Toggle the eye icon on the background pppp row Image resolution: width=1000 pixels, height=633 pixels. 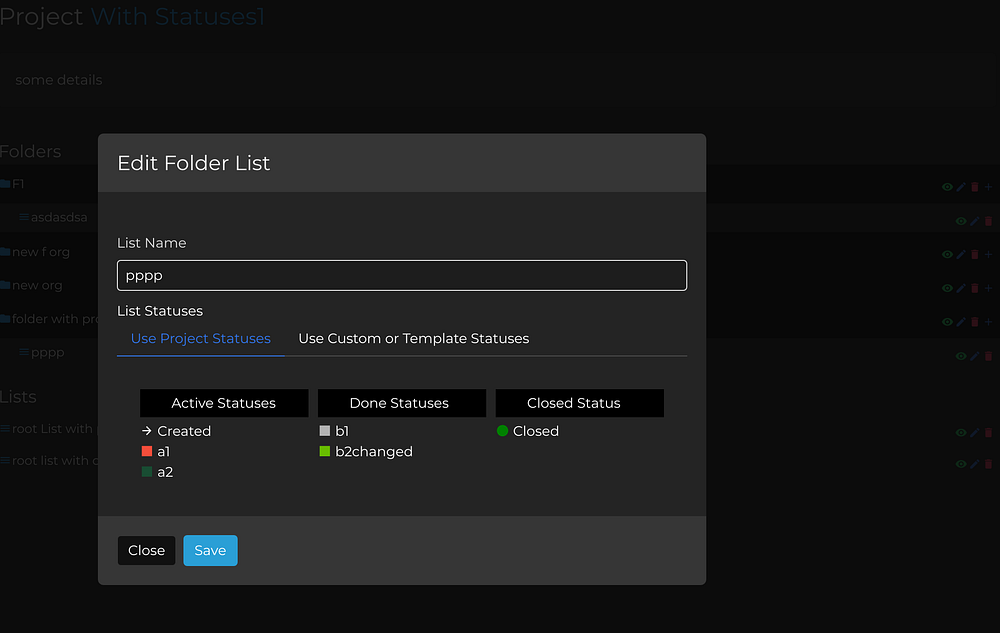click(x=961, y=356)
